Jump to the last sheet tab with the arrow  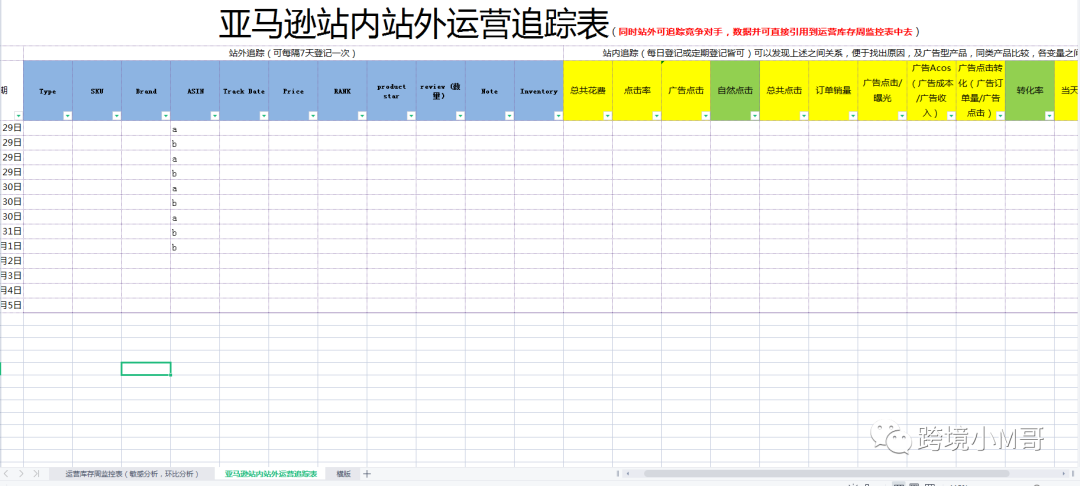[x=36, y=474]
